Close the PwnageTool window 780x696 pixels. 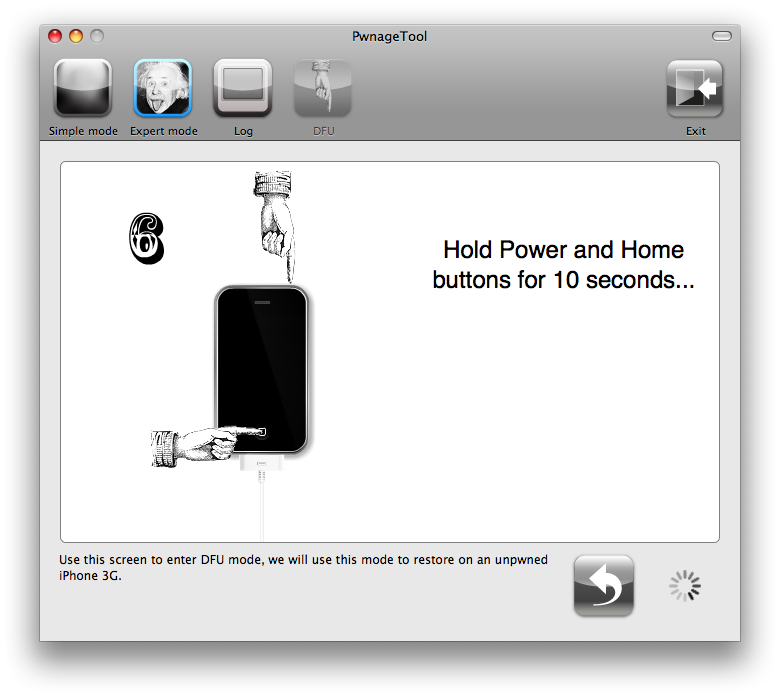[55, 36]
